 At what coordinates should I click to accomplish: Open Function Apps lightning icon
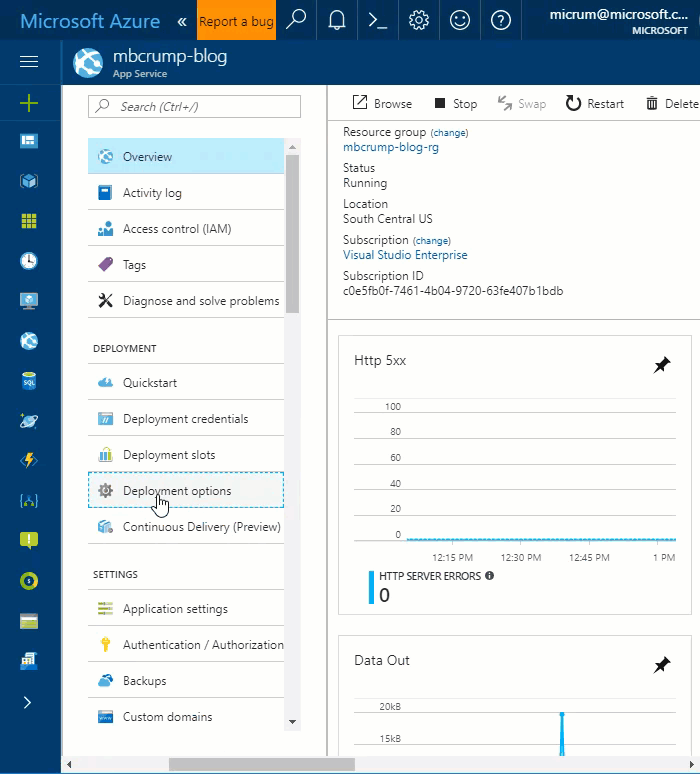[29, 461]
